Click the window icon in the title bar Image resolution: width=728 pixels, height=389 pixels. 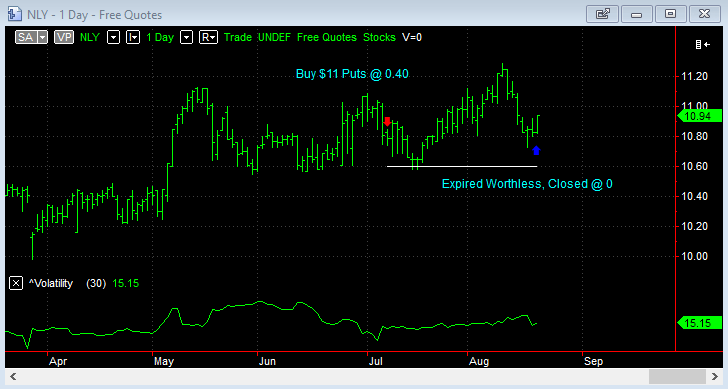coord(14,14)
